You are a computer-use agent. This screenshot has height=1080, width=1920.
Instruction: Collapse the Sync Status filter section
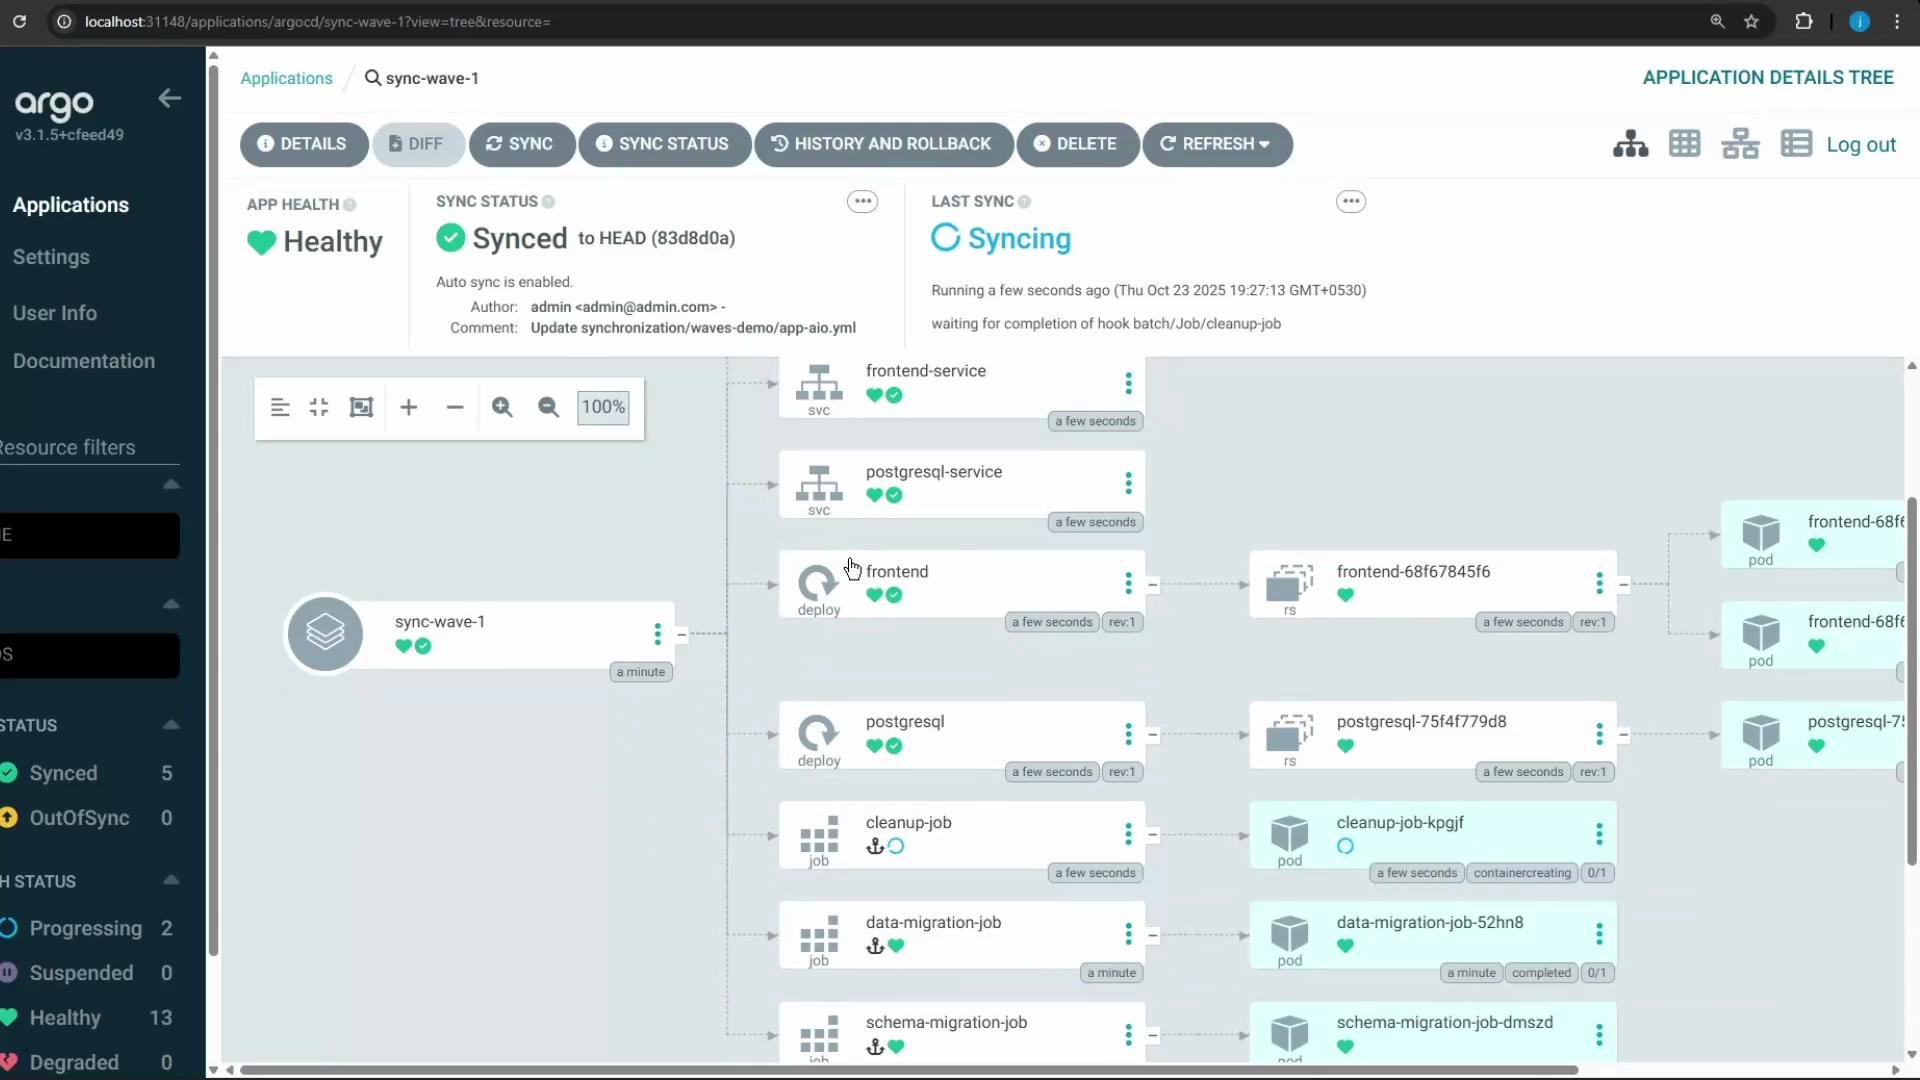pyautogui.click(x=171, y=725)
